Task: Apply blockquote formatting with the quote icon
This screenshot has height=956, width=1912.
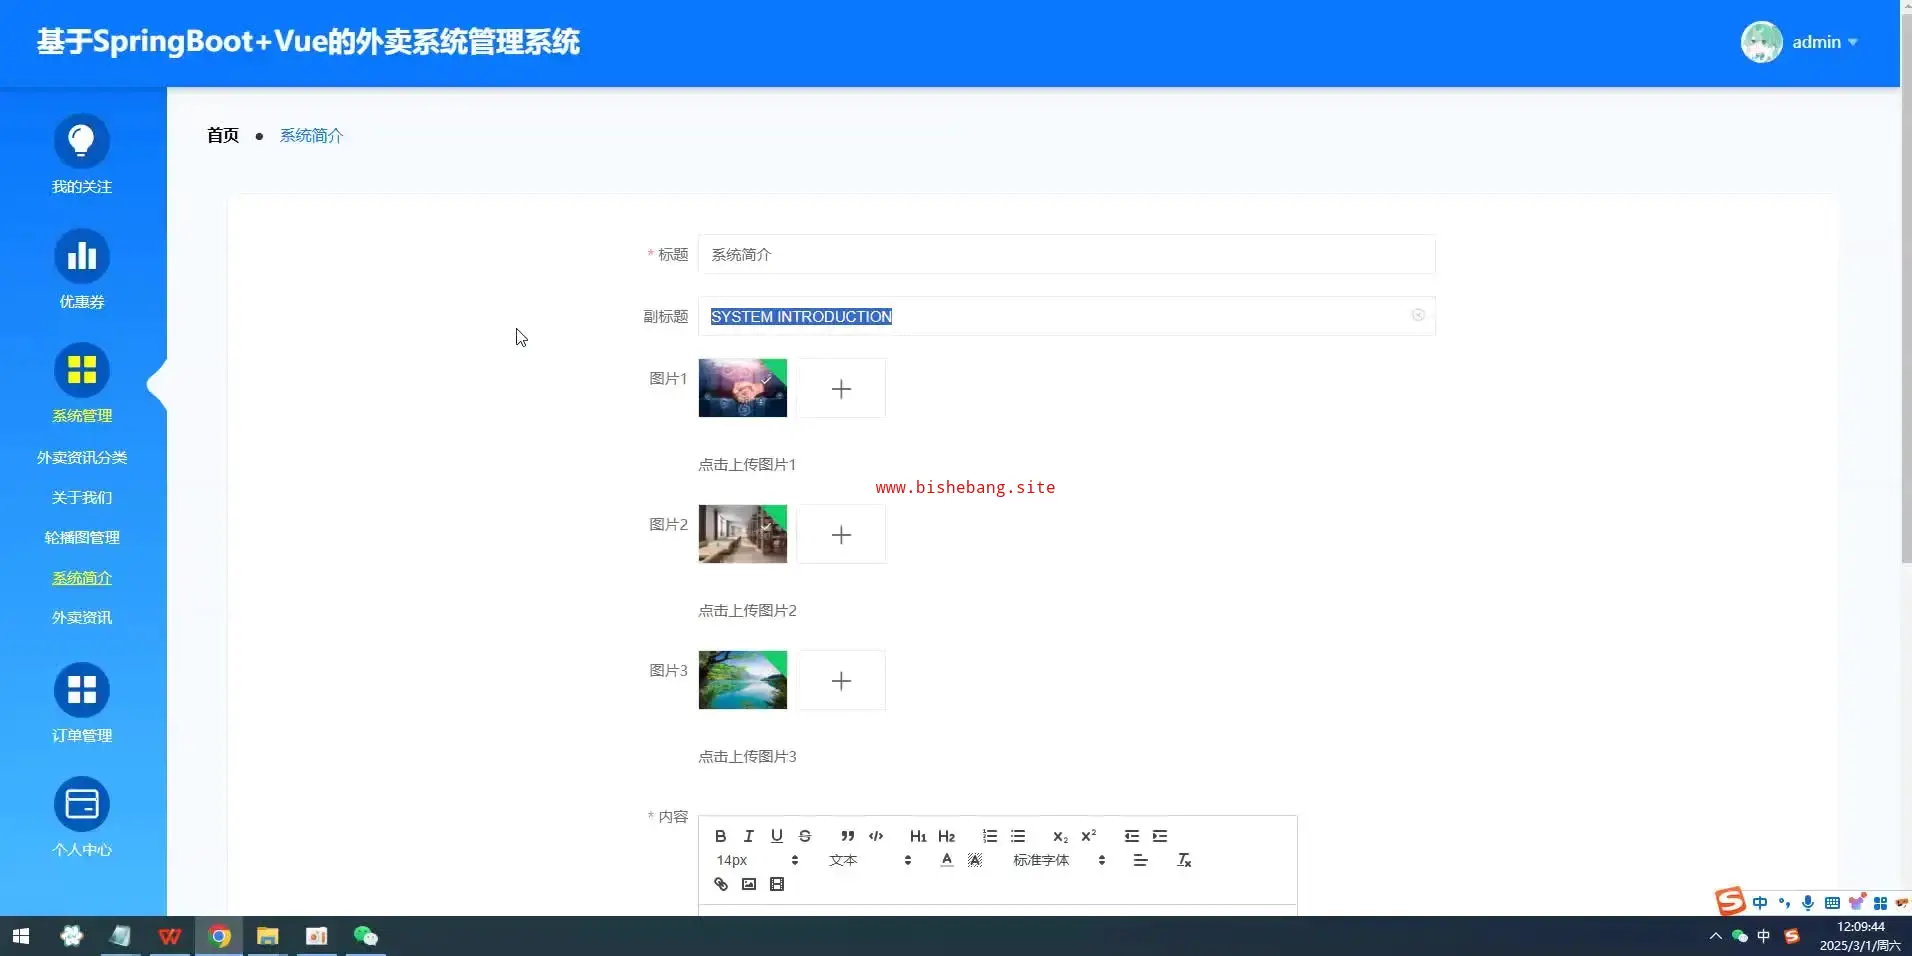Action: pos(847,836)
